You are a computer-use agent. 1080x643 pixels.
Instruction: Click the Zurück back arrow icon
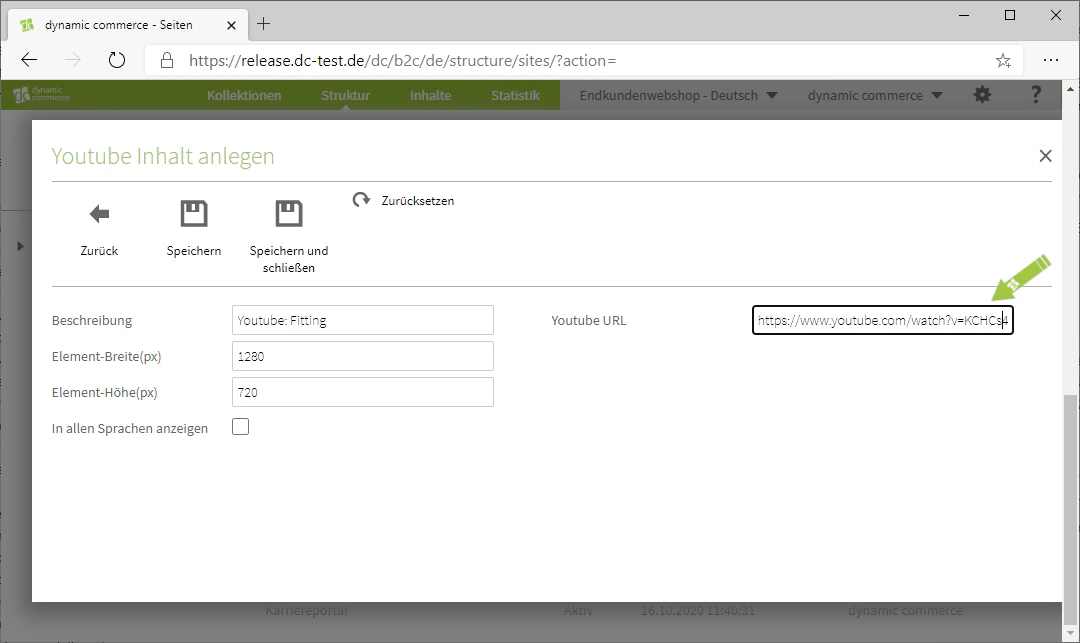point(99,214)
